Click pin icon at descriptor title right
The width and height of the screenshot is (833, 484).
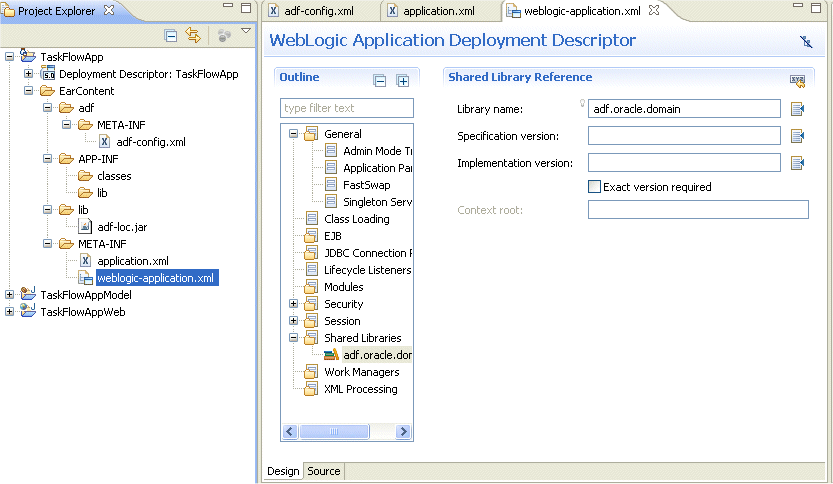point(806,42)
